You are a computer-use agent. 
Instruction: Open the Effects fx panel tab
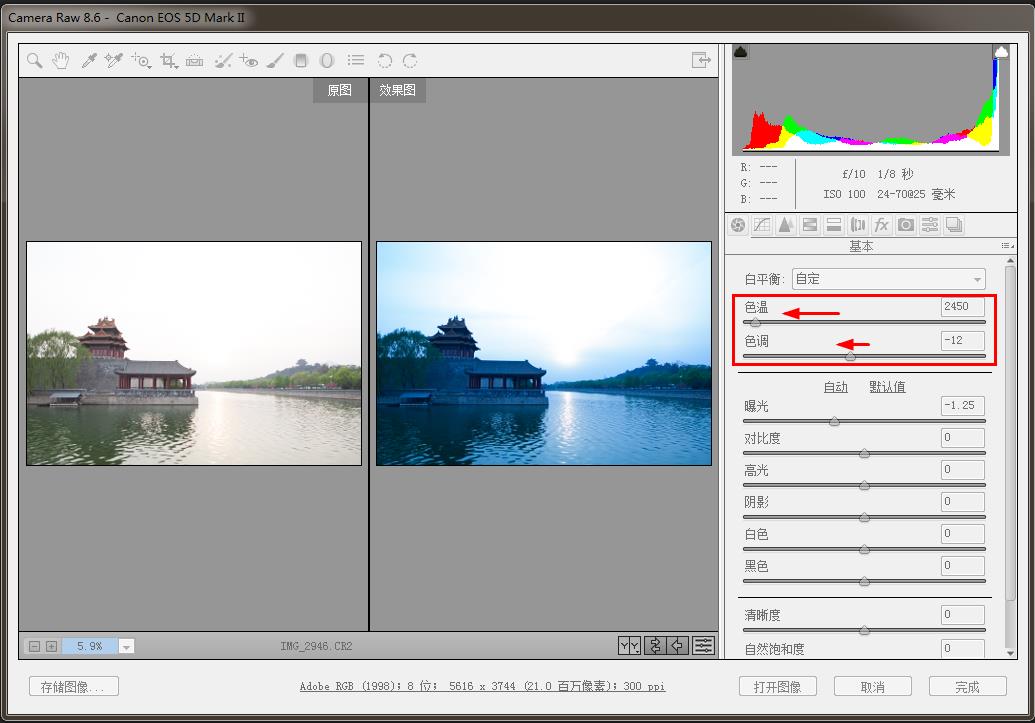pos(881,225)
